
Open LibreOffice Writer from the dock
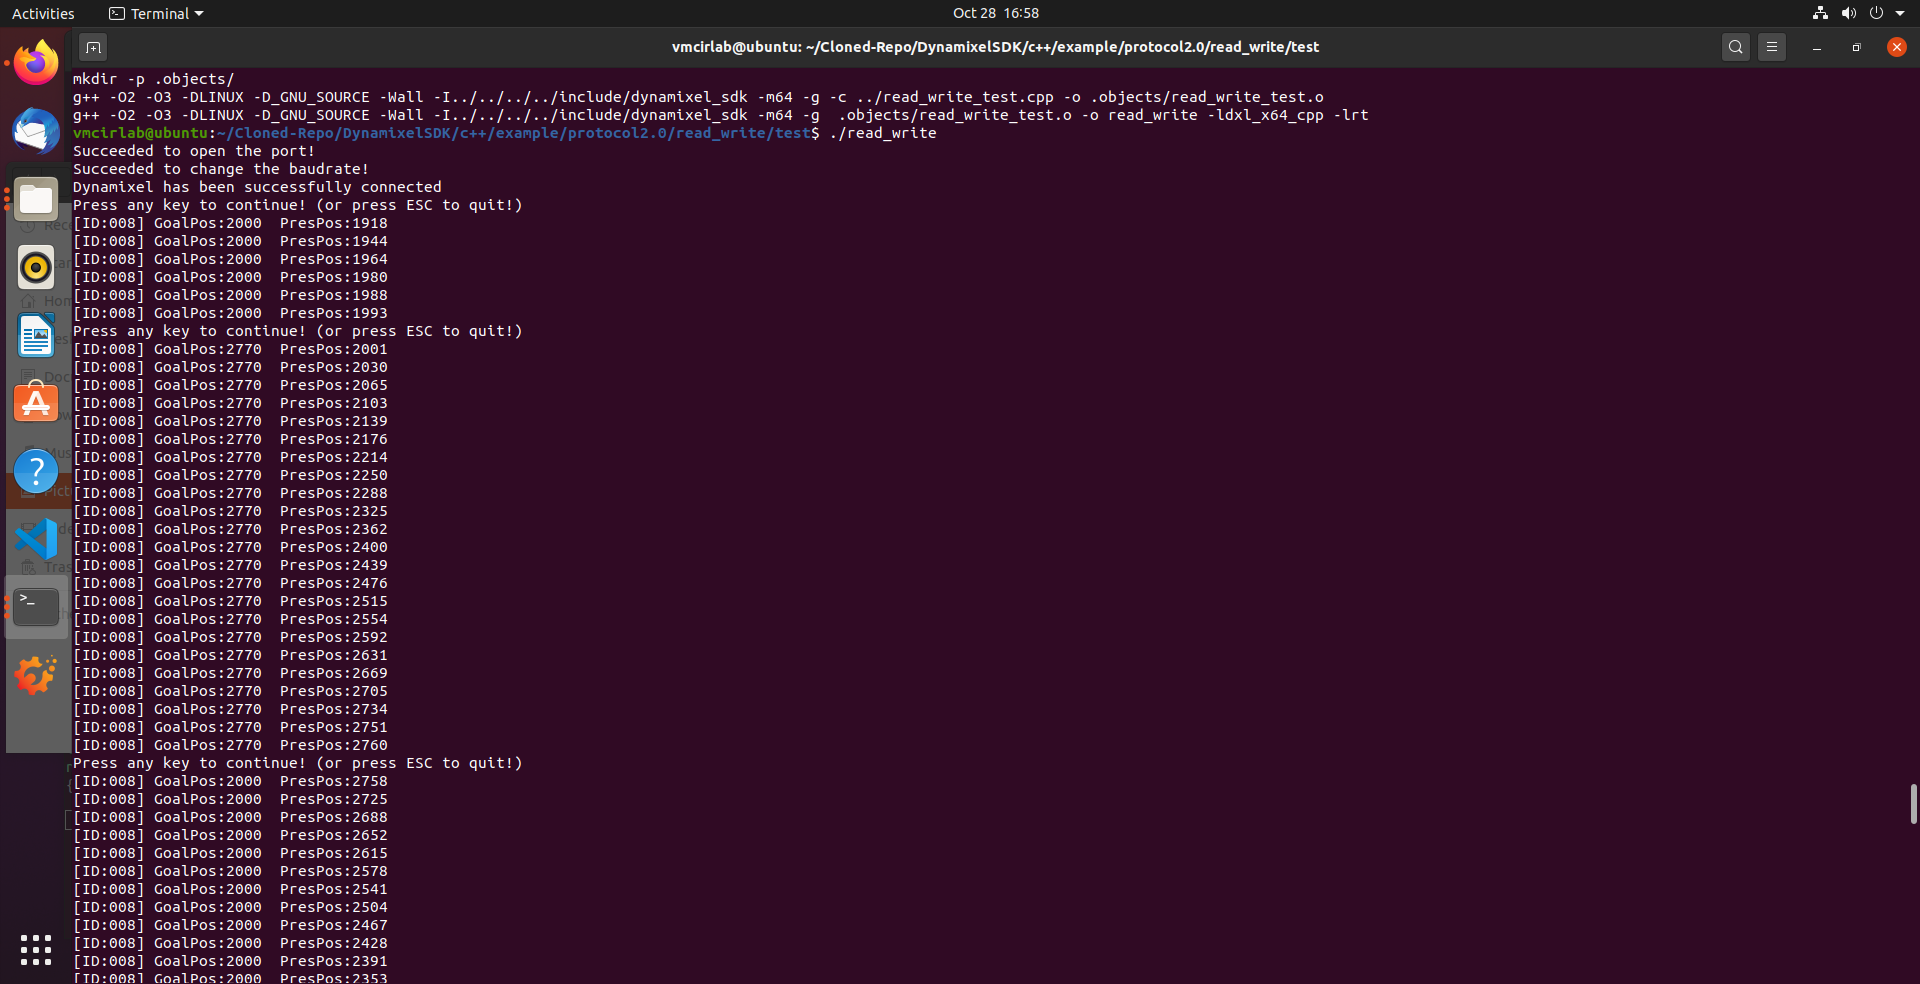pos(35,335)
